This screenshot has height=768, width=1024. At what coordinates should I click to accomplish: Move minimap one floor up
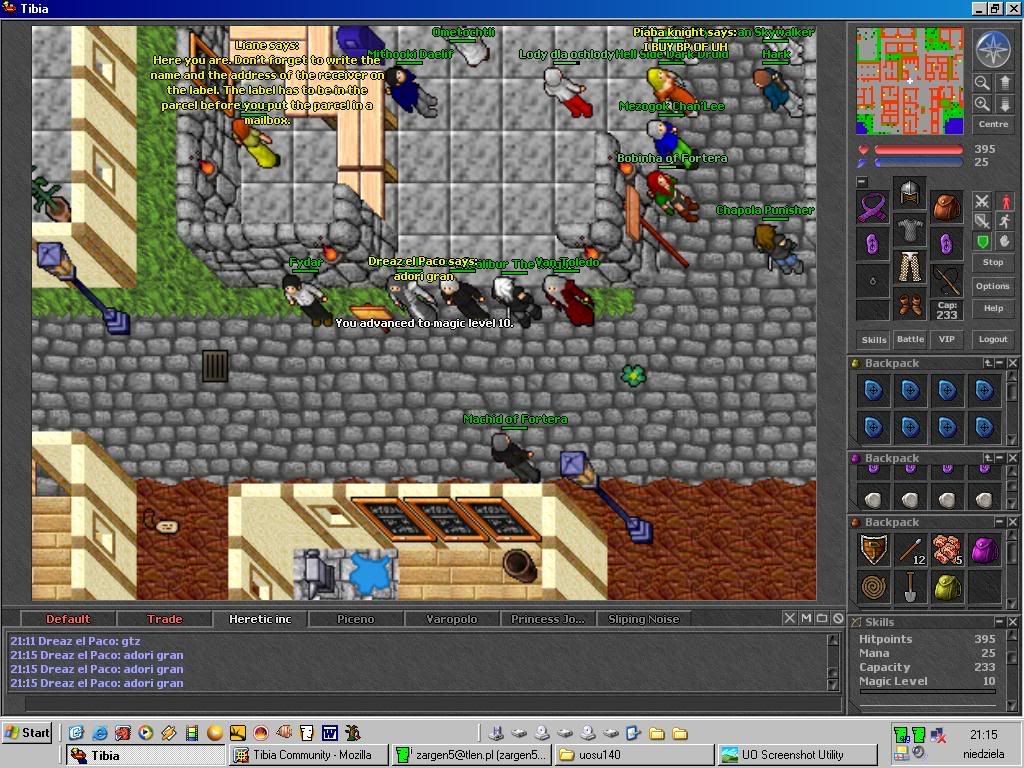coord(1004,82)
